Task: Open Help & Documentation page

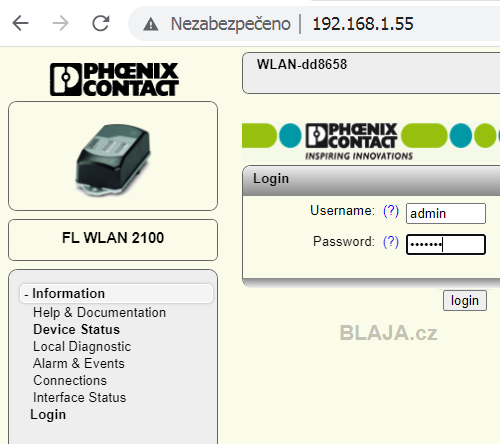Action: coord(99,313)
